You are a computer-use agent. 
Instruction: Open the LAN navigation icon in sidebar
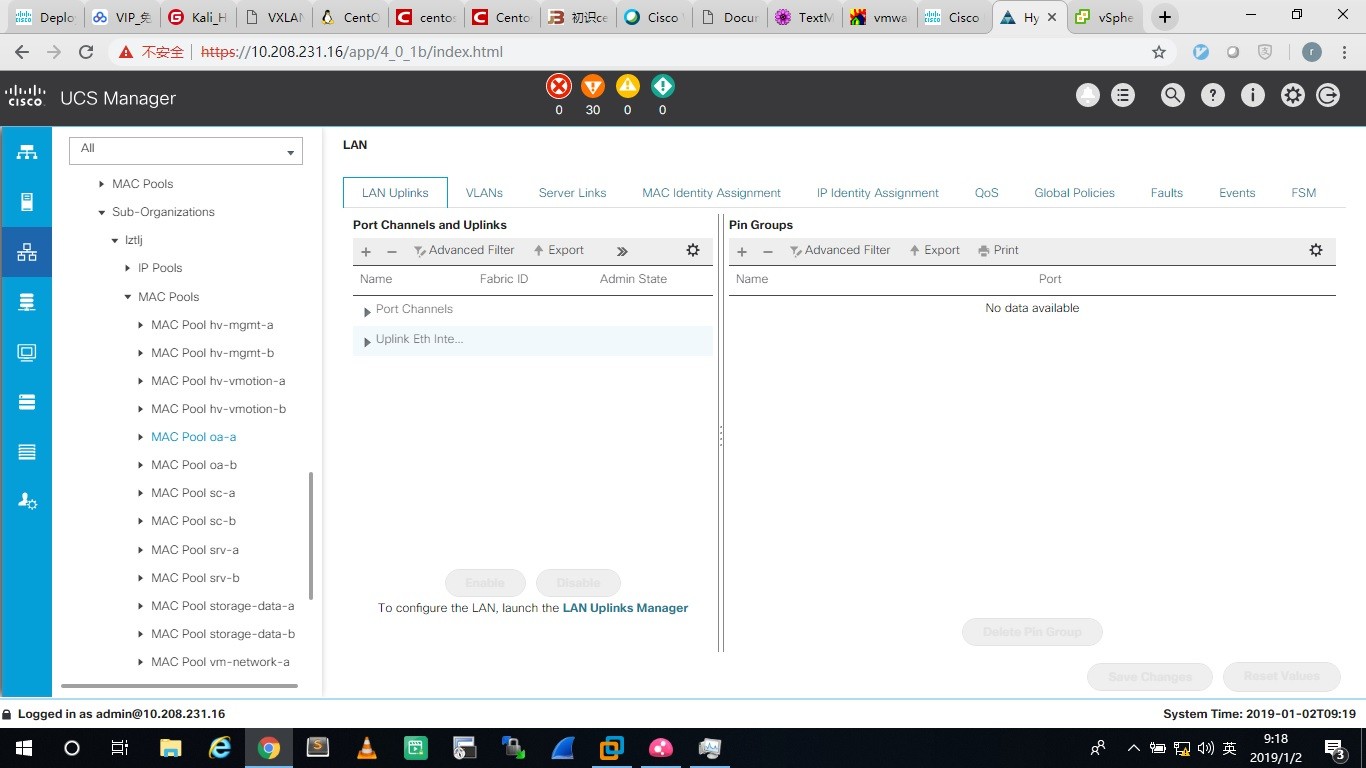click(x=27, y=252)
